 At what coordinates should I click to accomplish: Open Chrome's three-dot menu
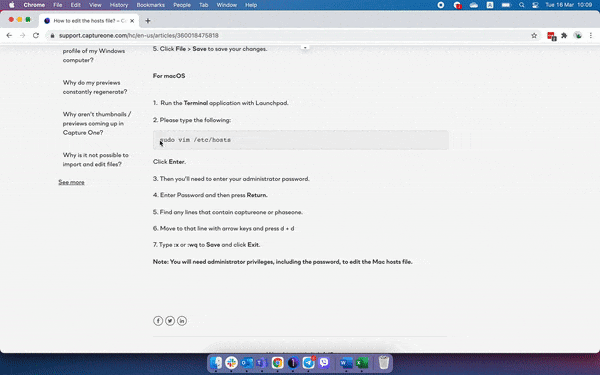click(x=591, y=36)
